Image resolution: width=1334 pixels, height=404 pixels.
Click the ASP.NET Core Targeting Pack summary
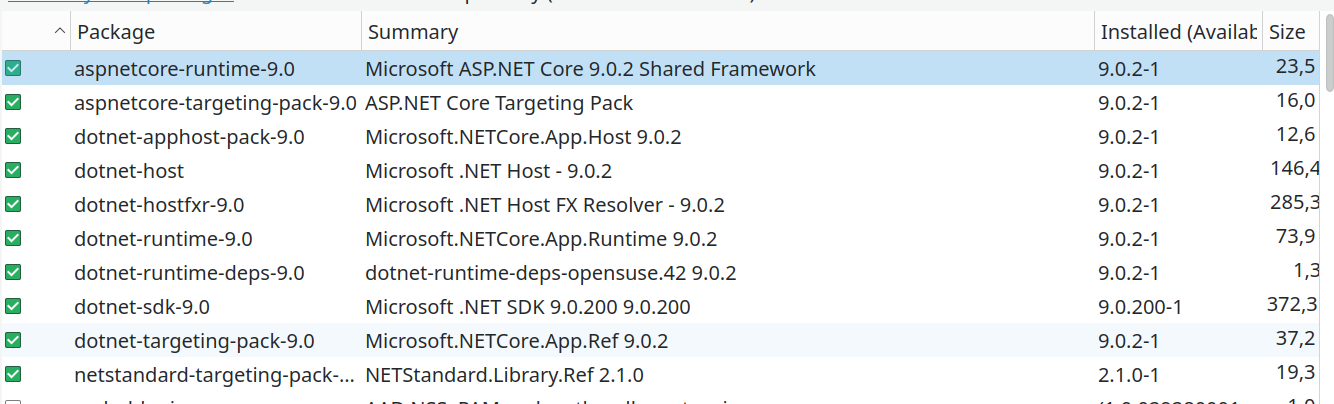click(499, 103)
